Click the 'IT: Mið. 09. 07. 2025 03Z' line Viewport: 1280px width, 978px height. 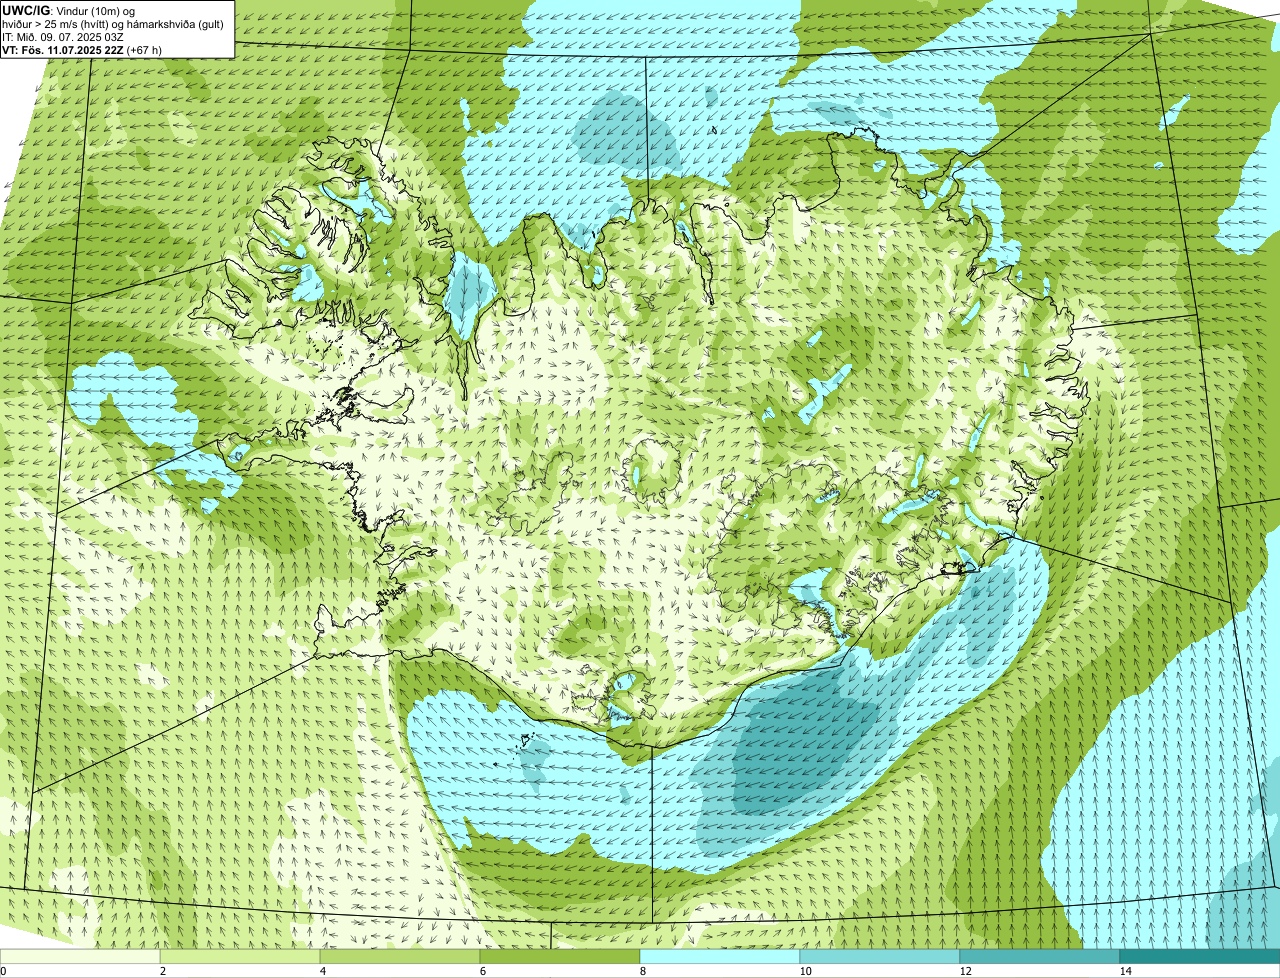[x=64, y=36]
